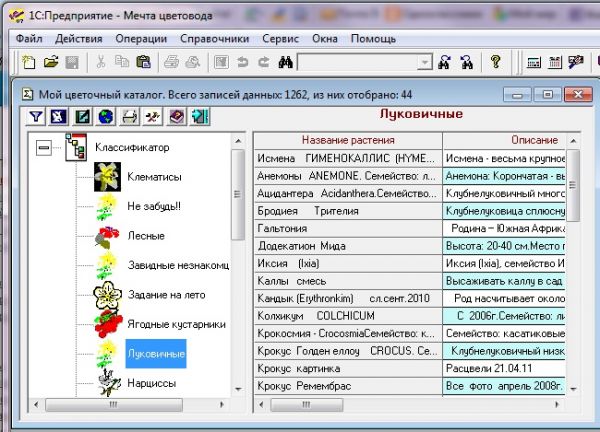
Task: Click the Описание column header
Action: pos(534,140)
